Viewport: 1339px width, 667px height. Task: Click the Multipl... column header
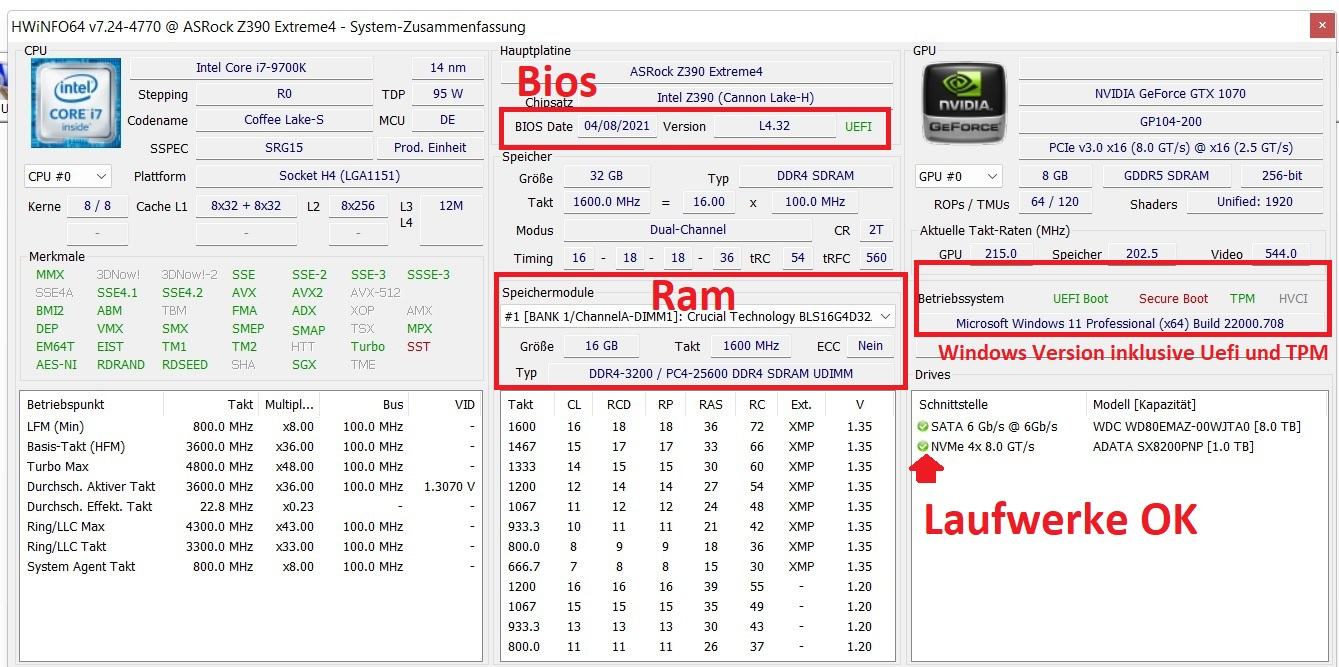click(289, 405)
